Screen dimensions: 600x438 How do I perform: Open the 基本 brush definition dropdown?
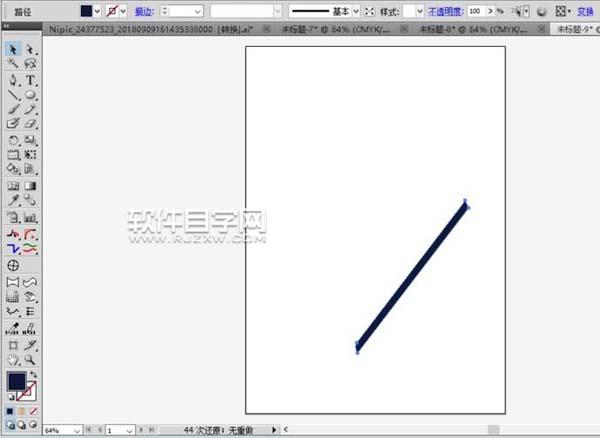(x=356, y=12)
